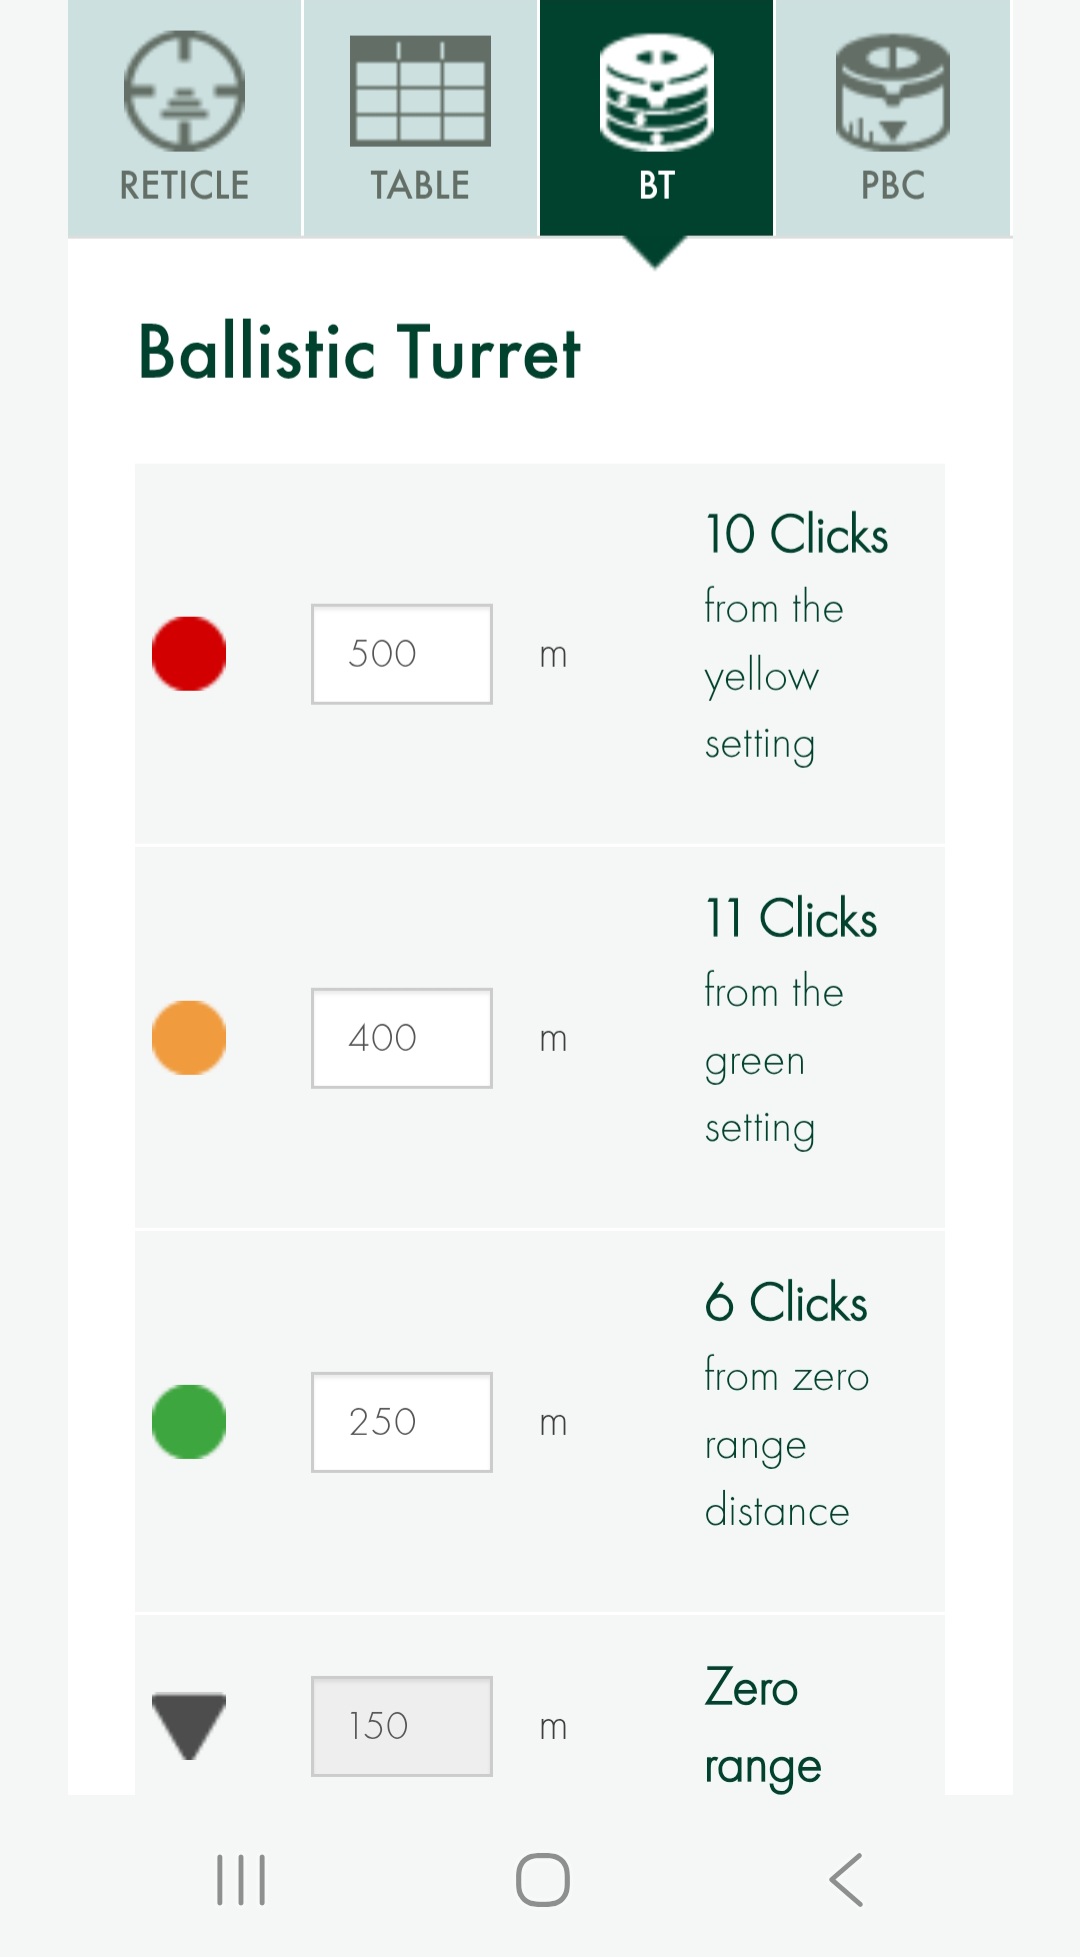The width and height of the screenshot is (1080, 1957).
Task: Tap the Table grid icon
Action: 420,91
